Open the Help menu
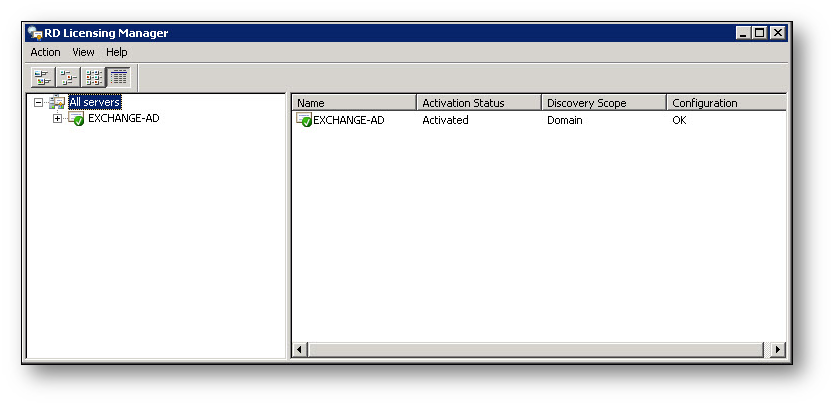Image resolution: width=835 pixels, height=407 pixels. (117, 52)
